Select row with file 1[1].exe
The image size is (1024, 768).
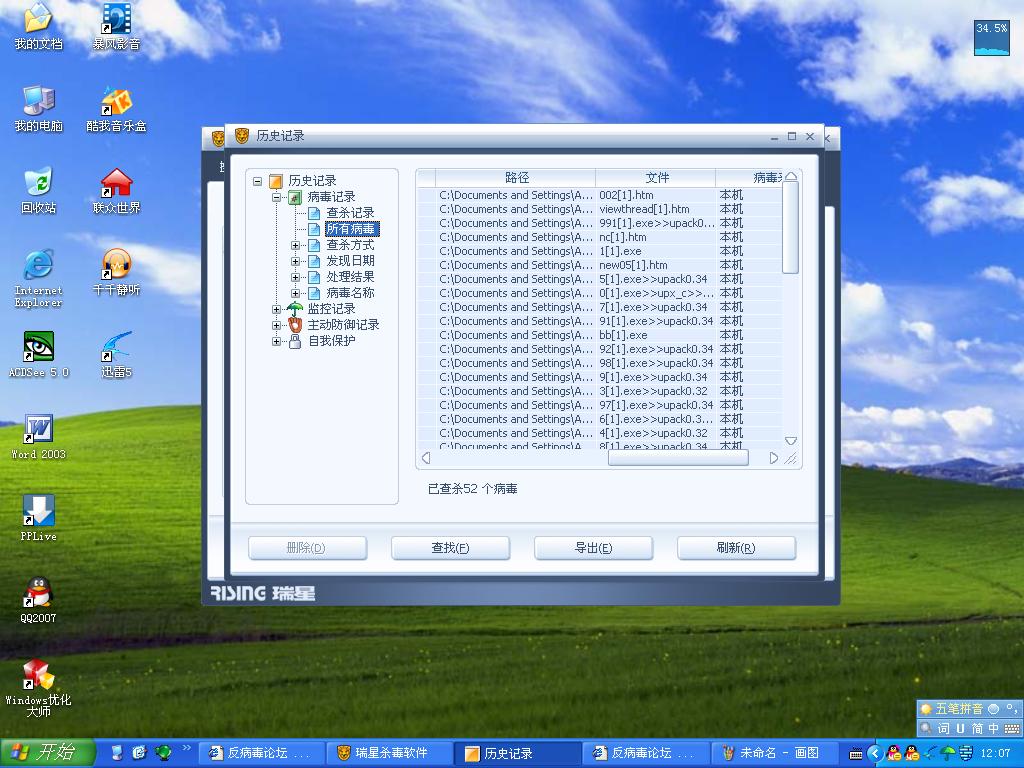[600, 251]
